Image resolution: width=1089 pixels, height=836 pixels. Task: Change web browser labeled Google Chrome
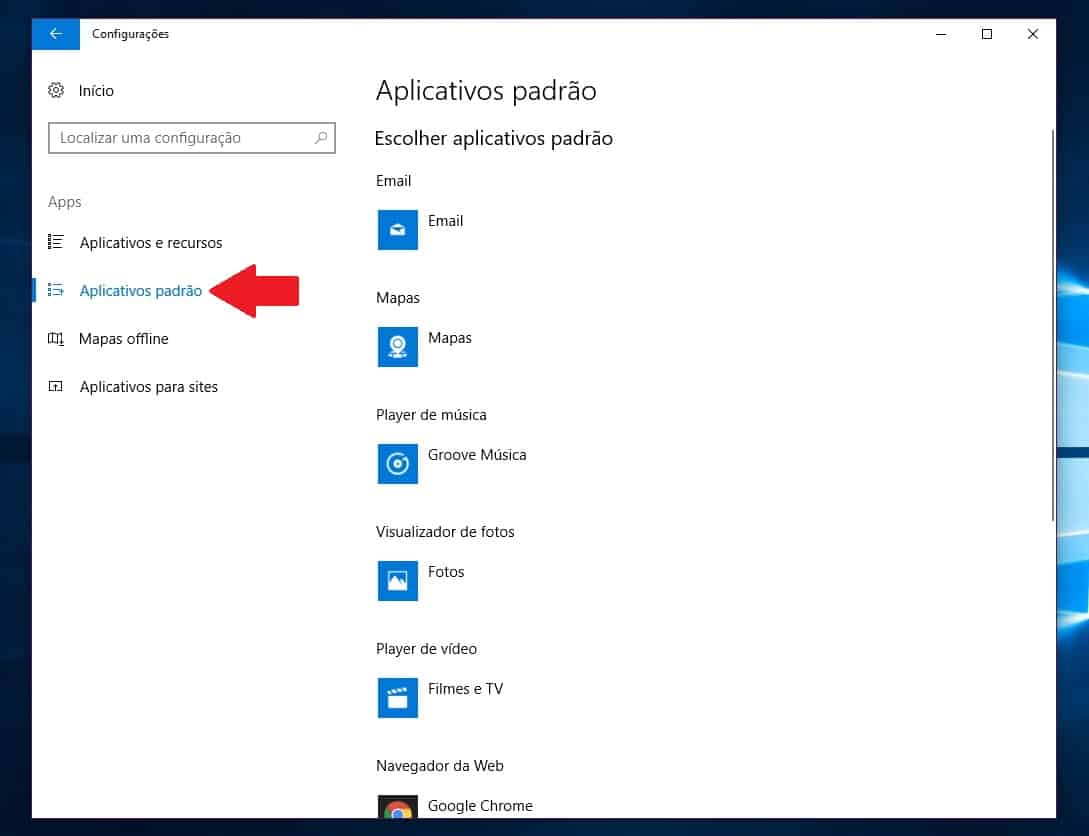480,805
